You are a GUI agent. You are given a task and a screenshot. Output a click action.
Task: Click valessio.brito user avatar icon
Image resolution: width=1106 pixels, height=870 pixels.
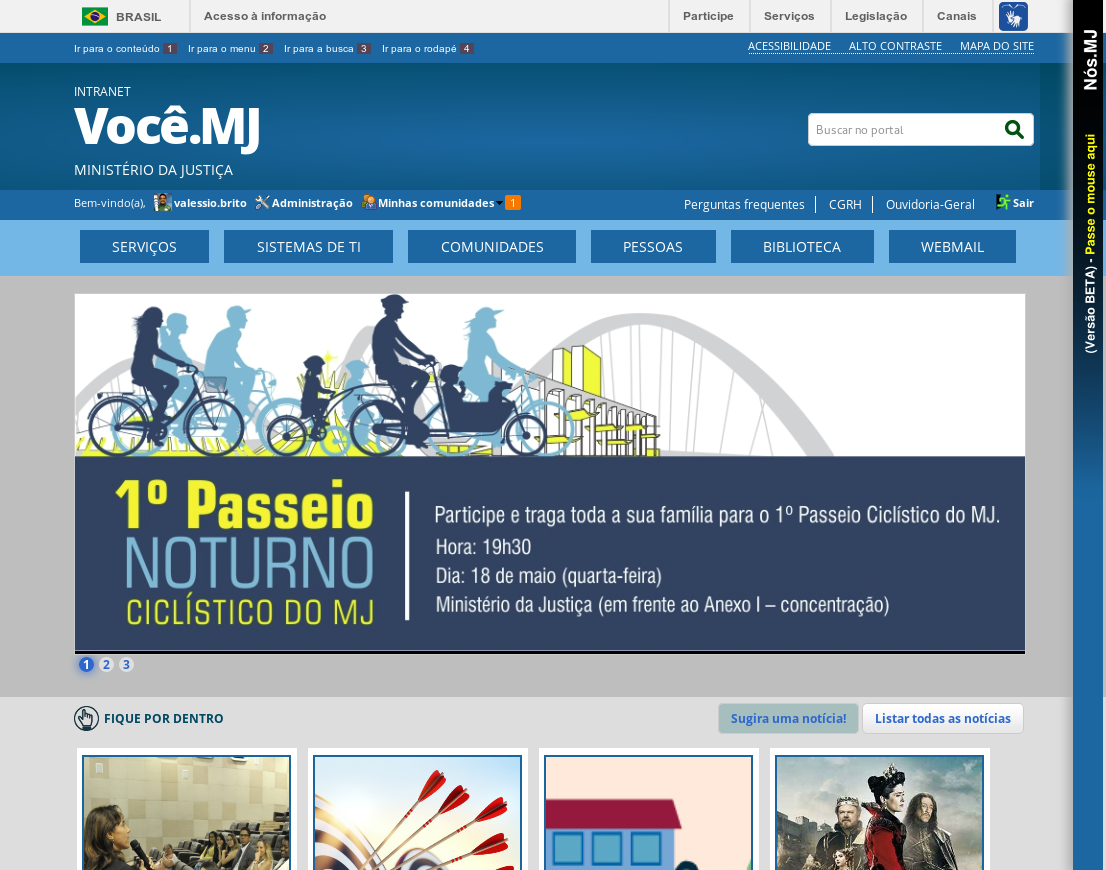(x=162, y=203)
